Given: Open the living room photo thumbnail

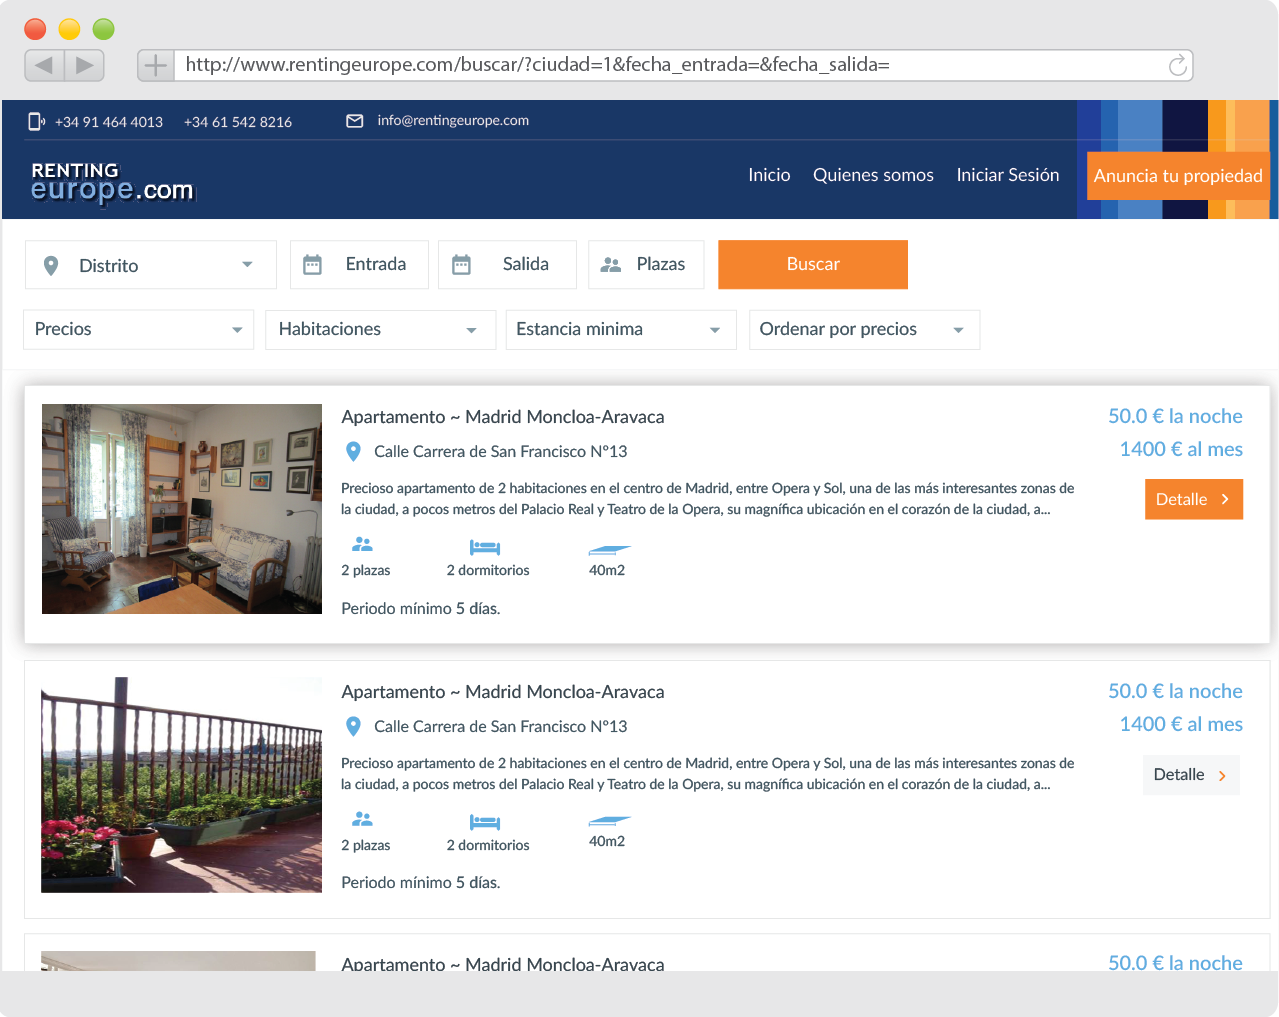Looking at the screenshot, I should point(182,509).
